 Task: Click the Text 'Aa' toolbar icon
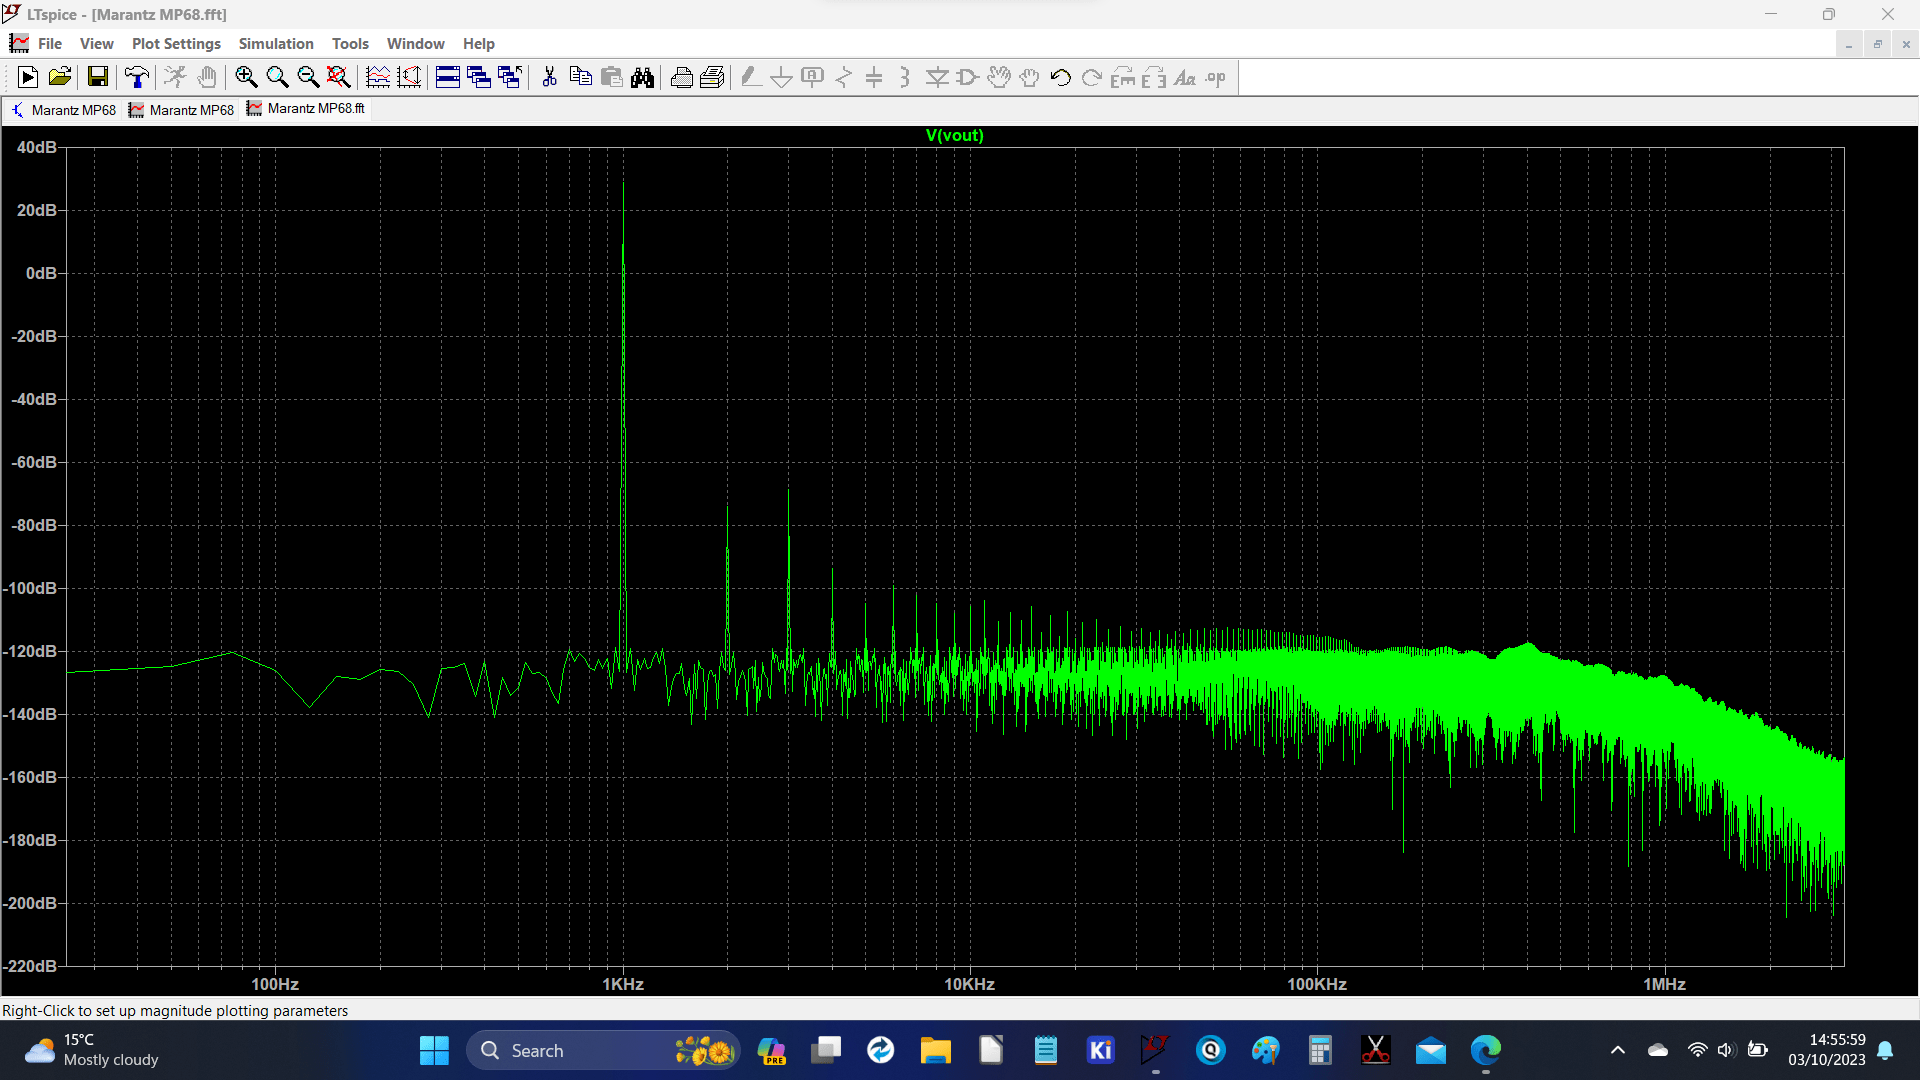[1185, 77]
